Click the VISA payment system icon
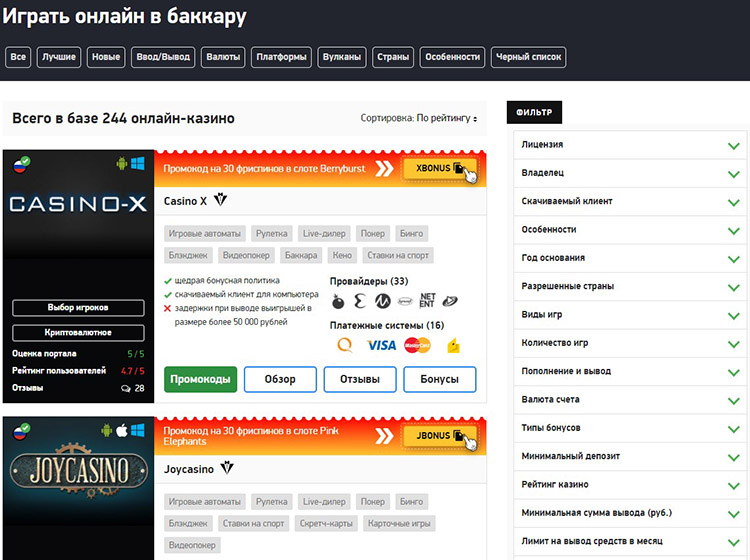This screenshot has height=560, width=750. 381,345
